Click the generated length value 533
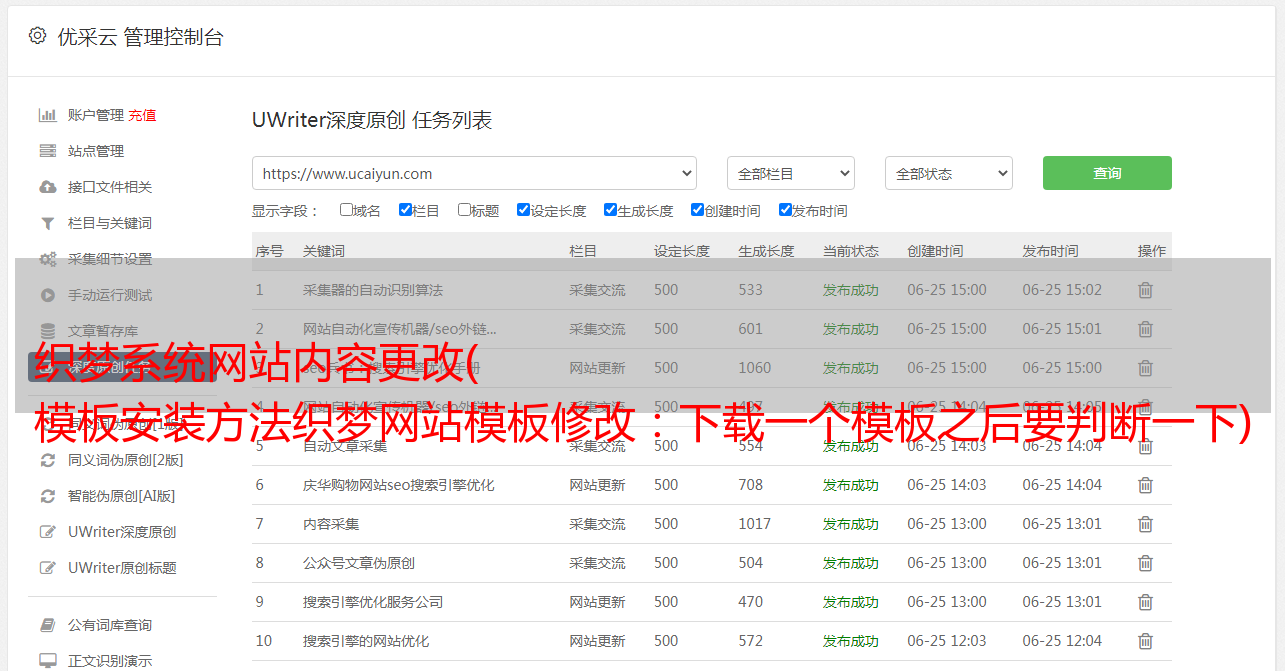The height and width of the screenshot is (671, 1285). point(751,290)
